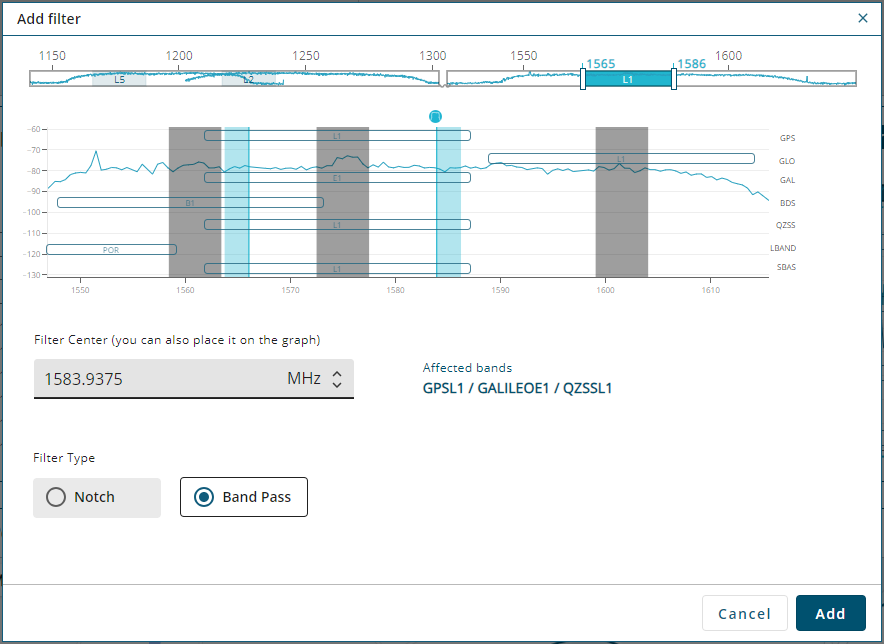Click the GLO constellation label
The width and height of the screenshot is (884, 644).
tap(787, 160)
